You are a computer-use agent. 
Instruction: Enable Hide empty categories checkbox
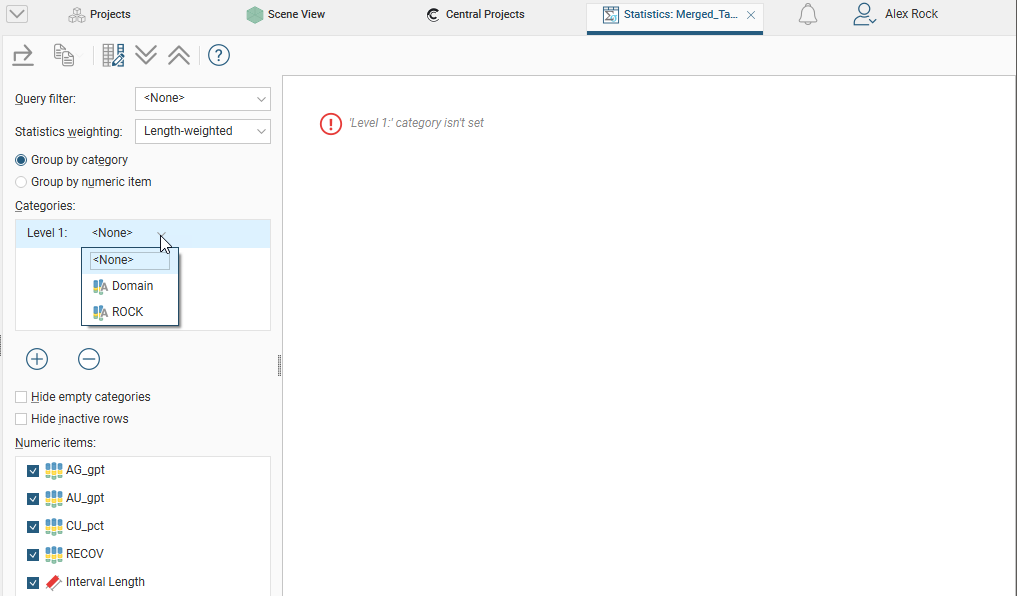(x=21, y=397)
